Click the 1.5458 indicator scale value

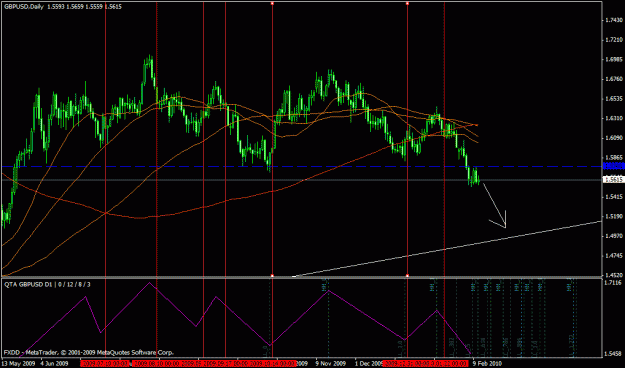614,353
